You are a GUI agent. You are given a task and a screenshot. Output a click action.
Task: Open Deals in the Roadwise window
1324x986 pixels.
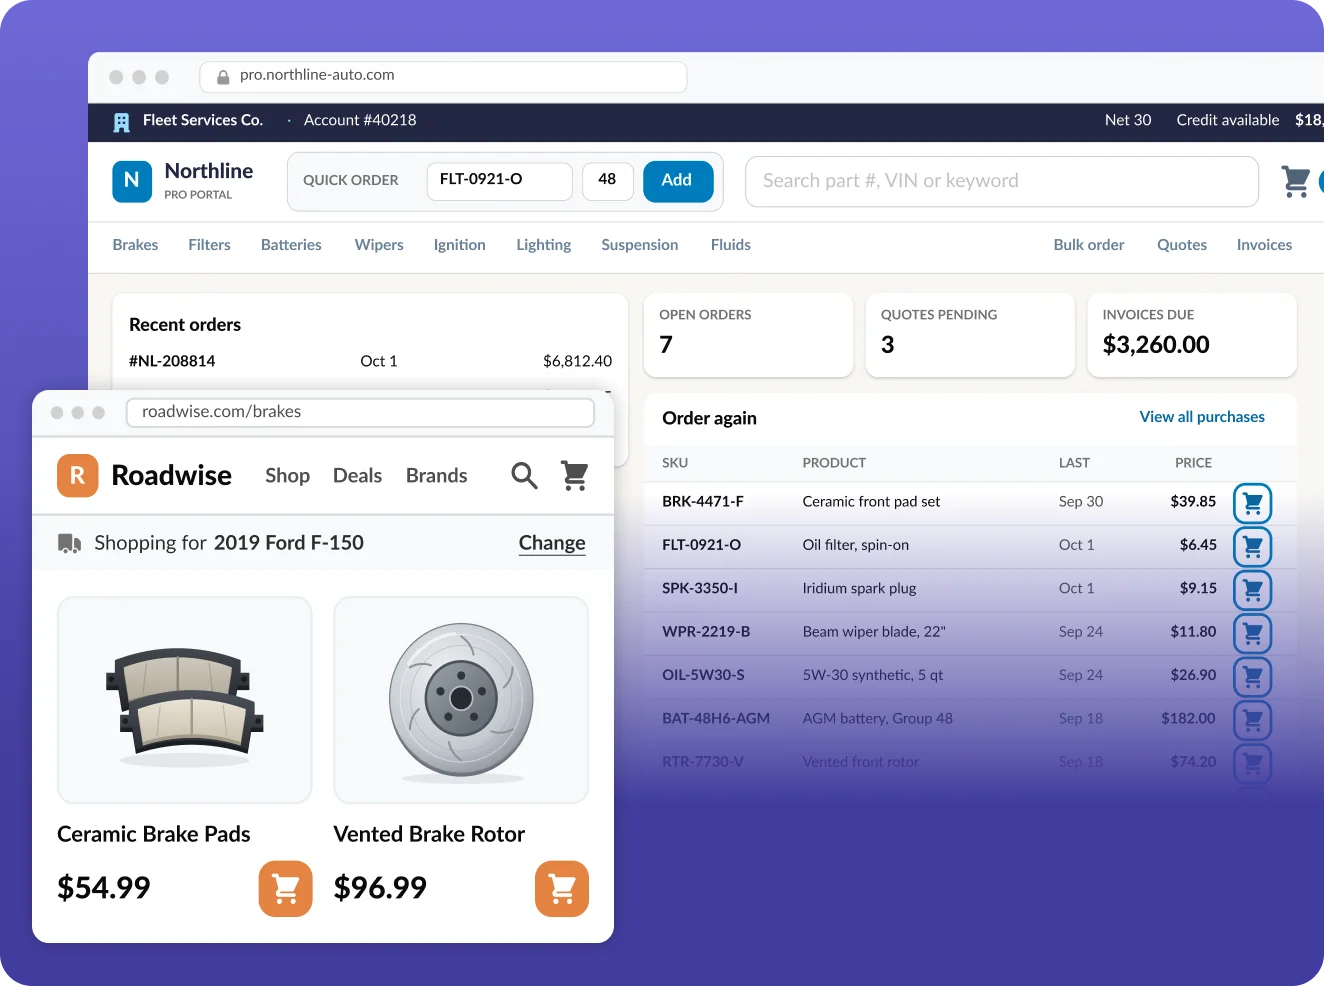pos(357,476)
